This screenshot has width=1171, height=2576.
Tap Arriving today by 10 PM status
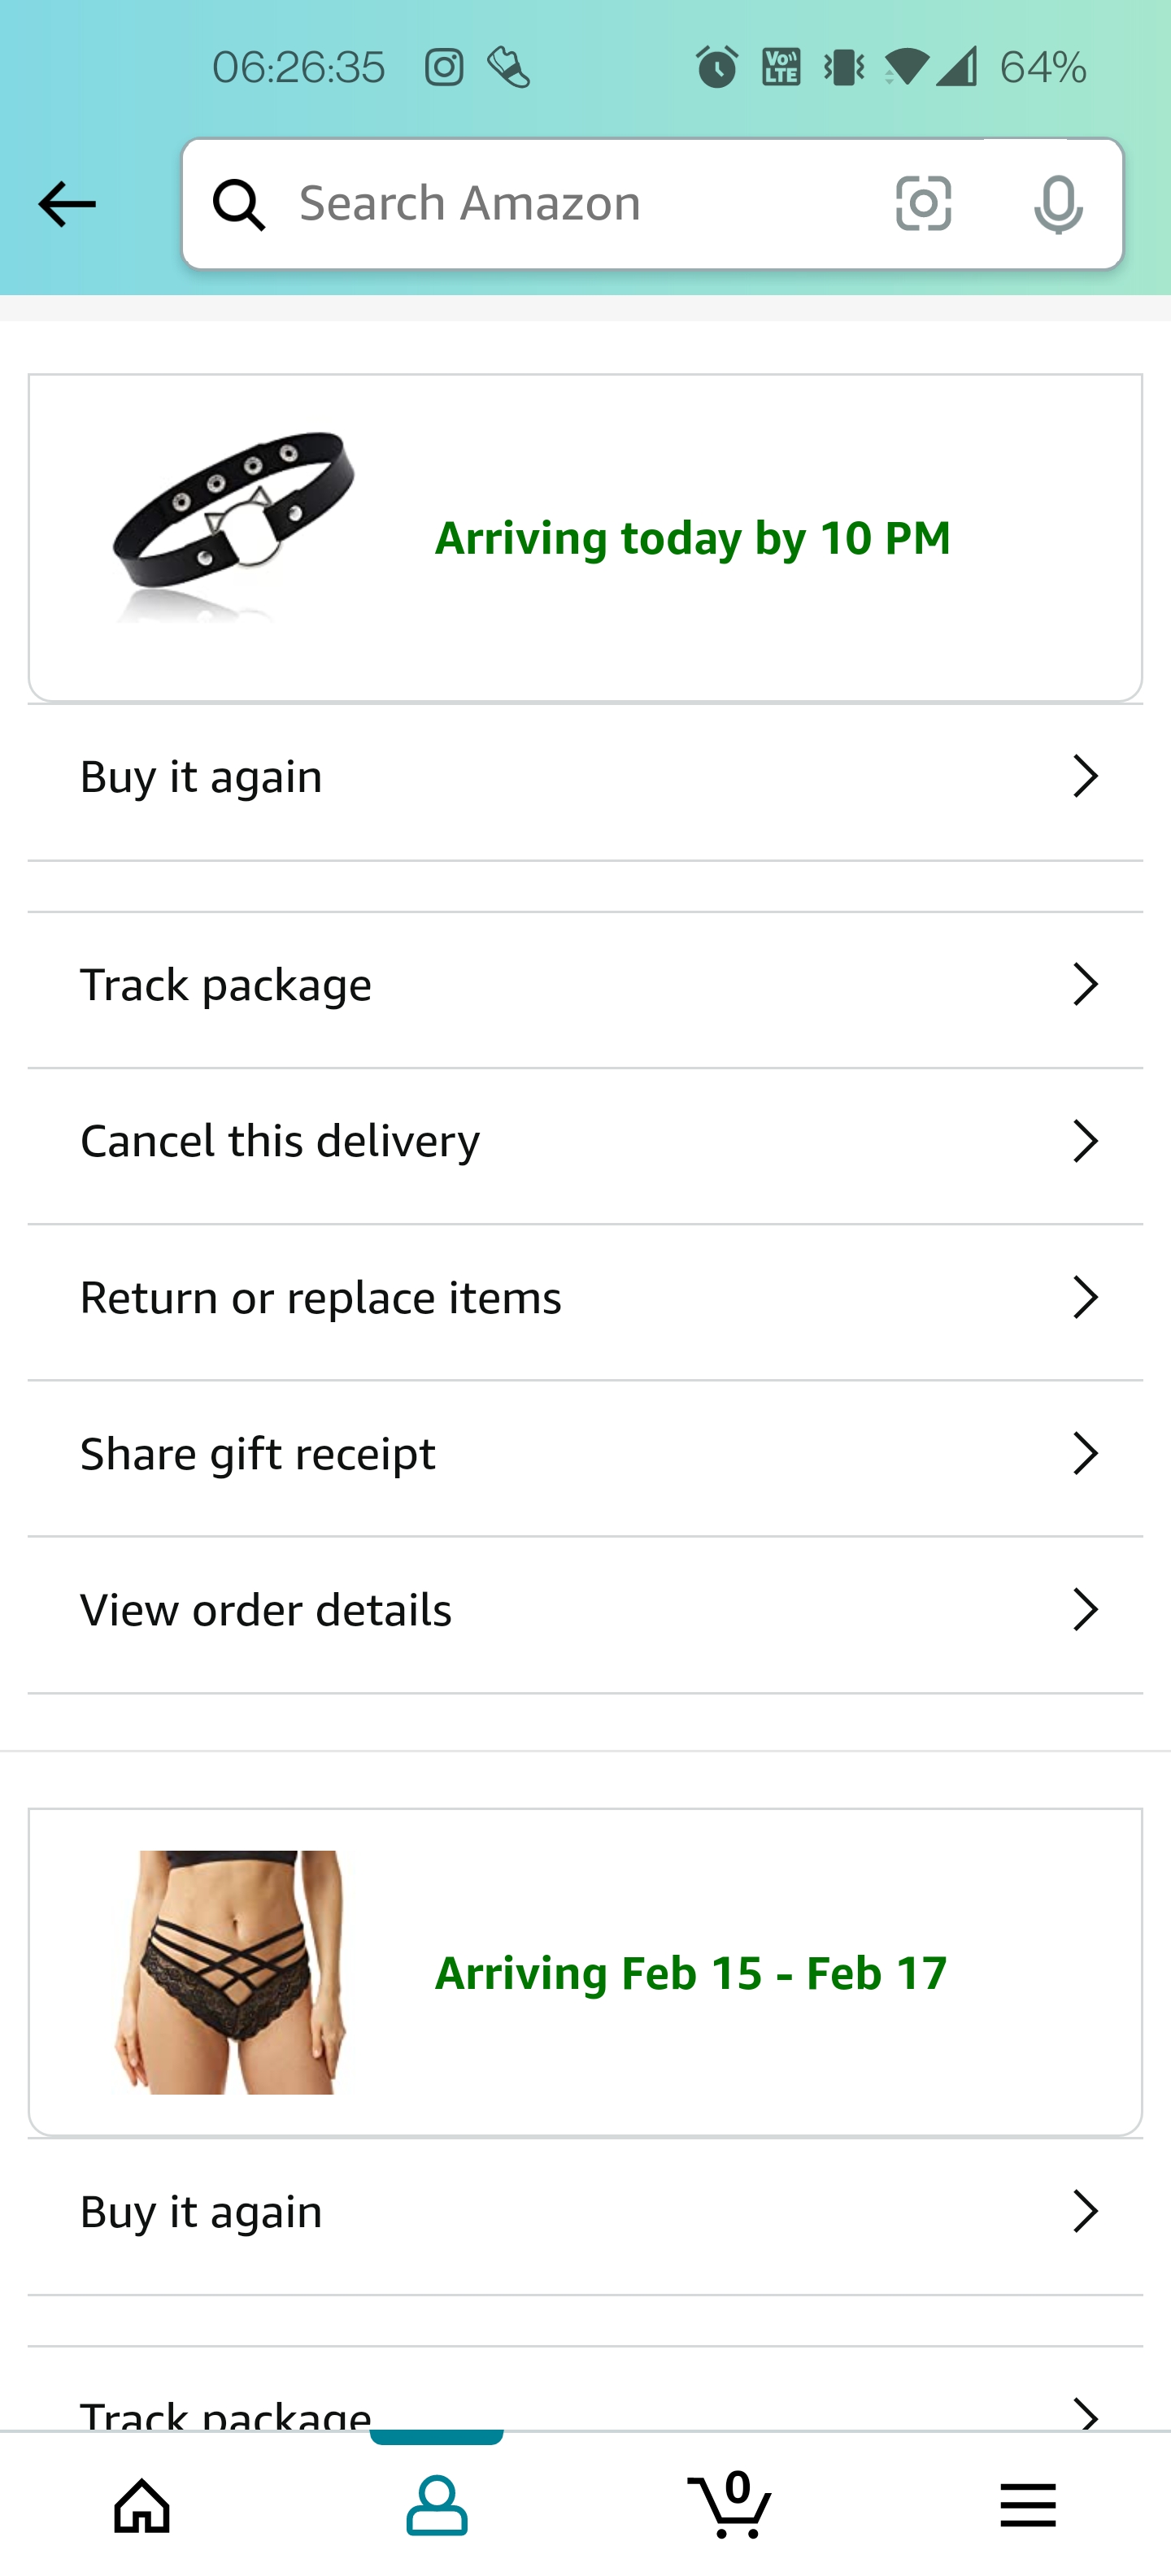(x=692, y=538)
